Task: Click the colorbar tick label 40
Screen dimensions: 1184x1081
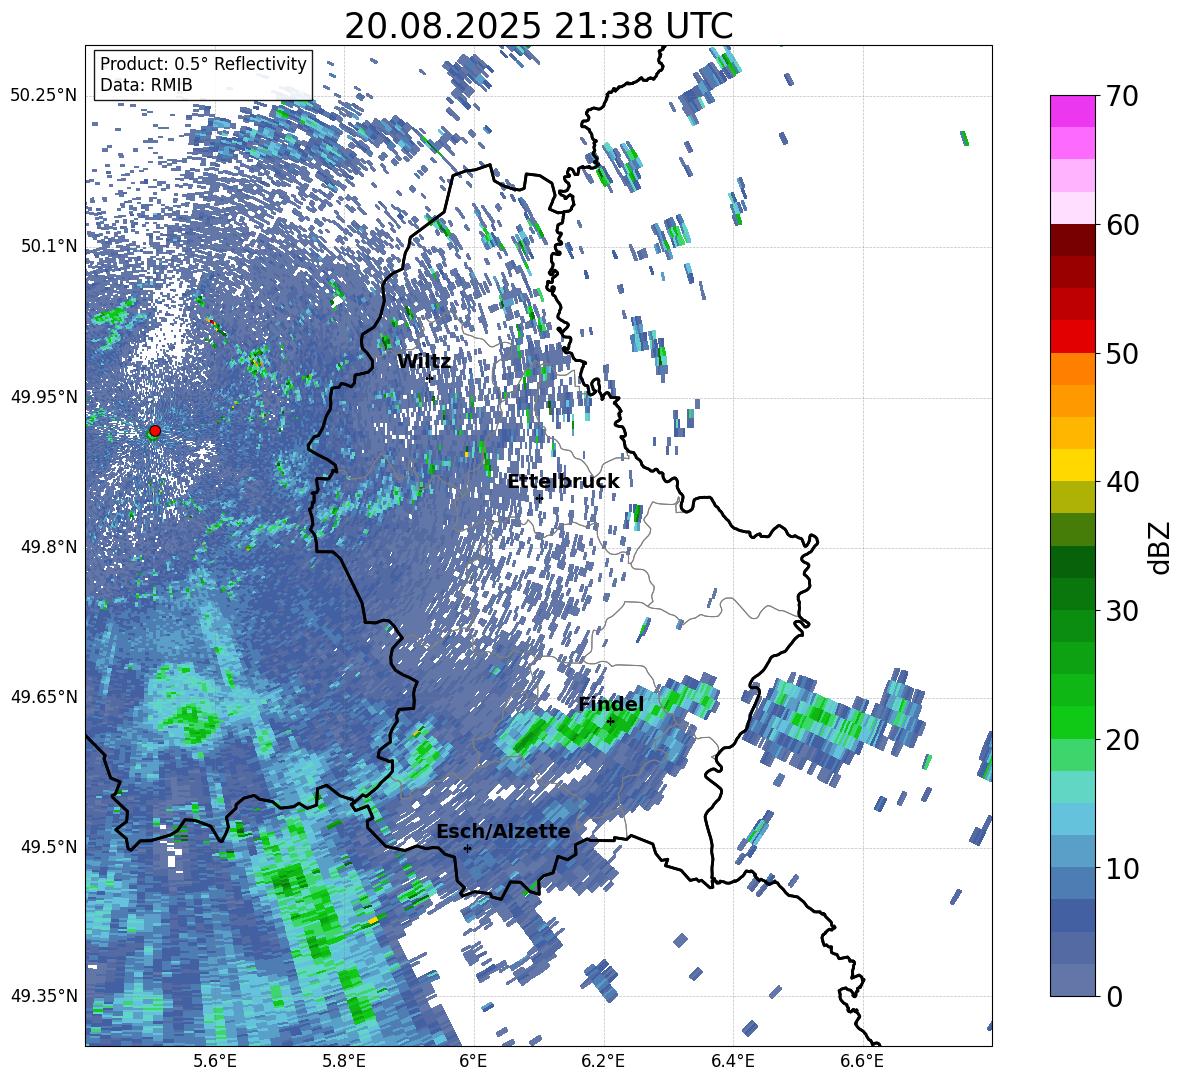Action: coord(1123,482)
